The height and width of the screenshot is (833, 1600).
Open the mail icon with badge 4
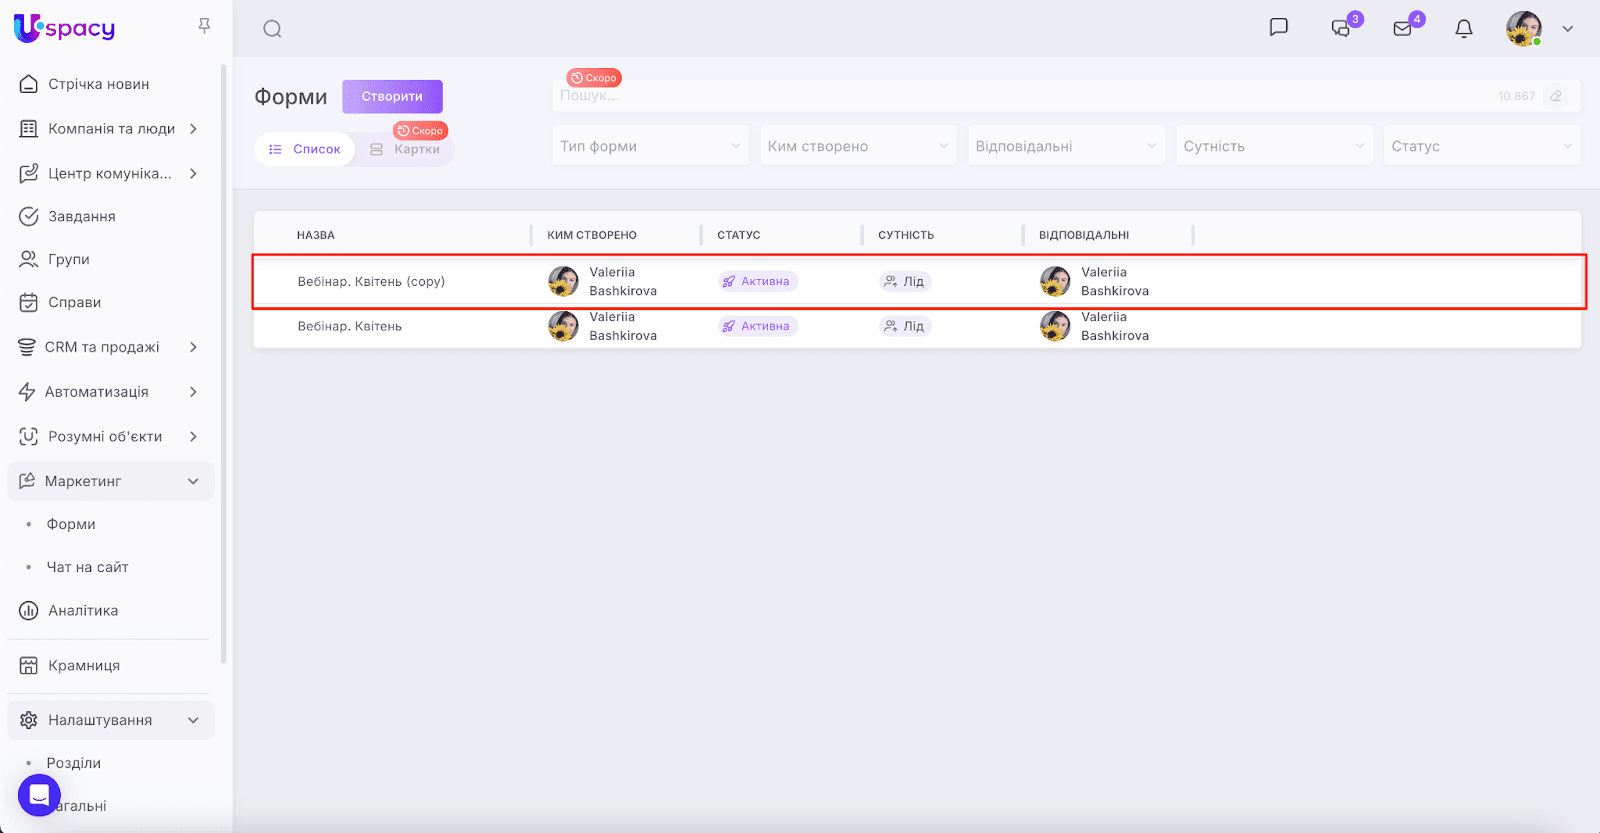point(1403,28)
